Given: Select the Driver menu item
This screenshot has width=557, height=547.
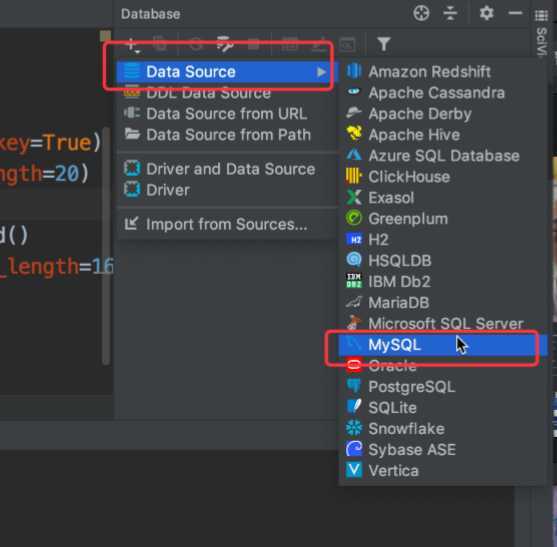Looking at the screenshot, I should pos(227,190).
